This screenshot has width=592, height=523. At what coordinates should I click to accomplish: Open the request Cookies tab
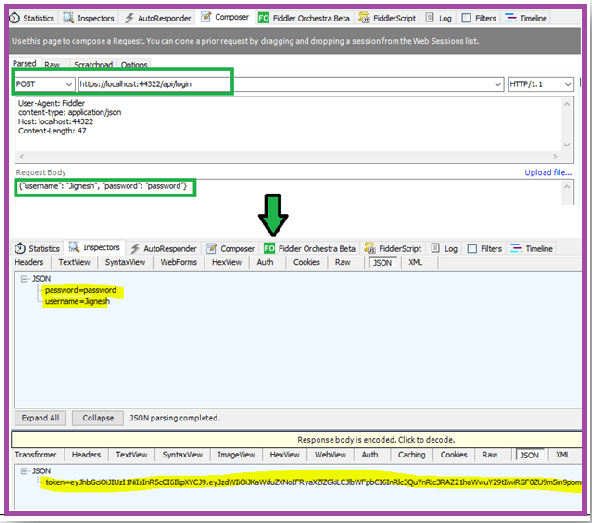(x=306, y=262)
